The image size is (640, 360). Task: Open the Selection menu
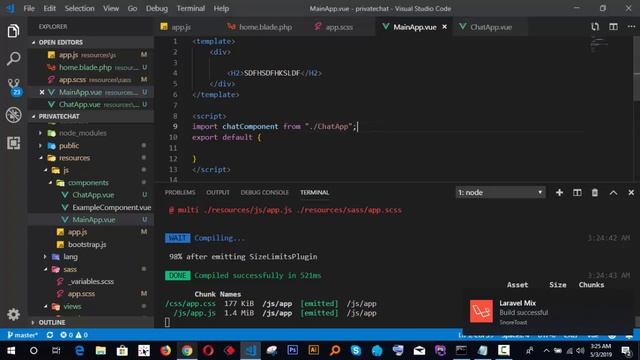click(79, 8)
